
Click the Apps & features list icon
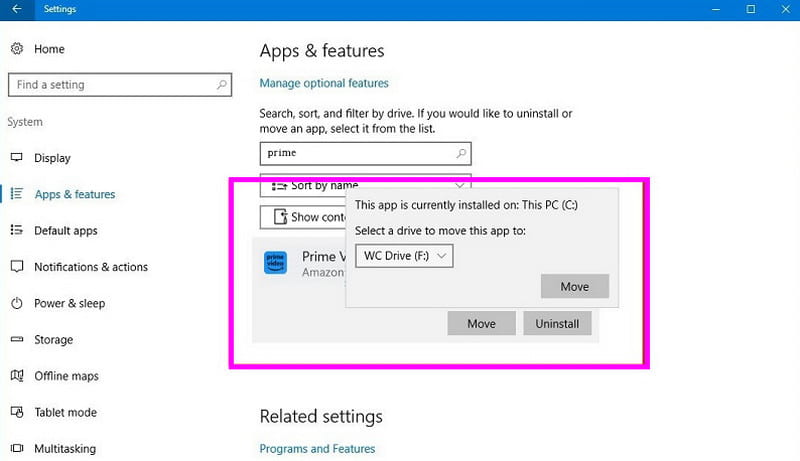[x=17, y=194]
